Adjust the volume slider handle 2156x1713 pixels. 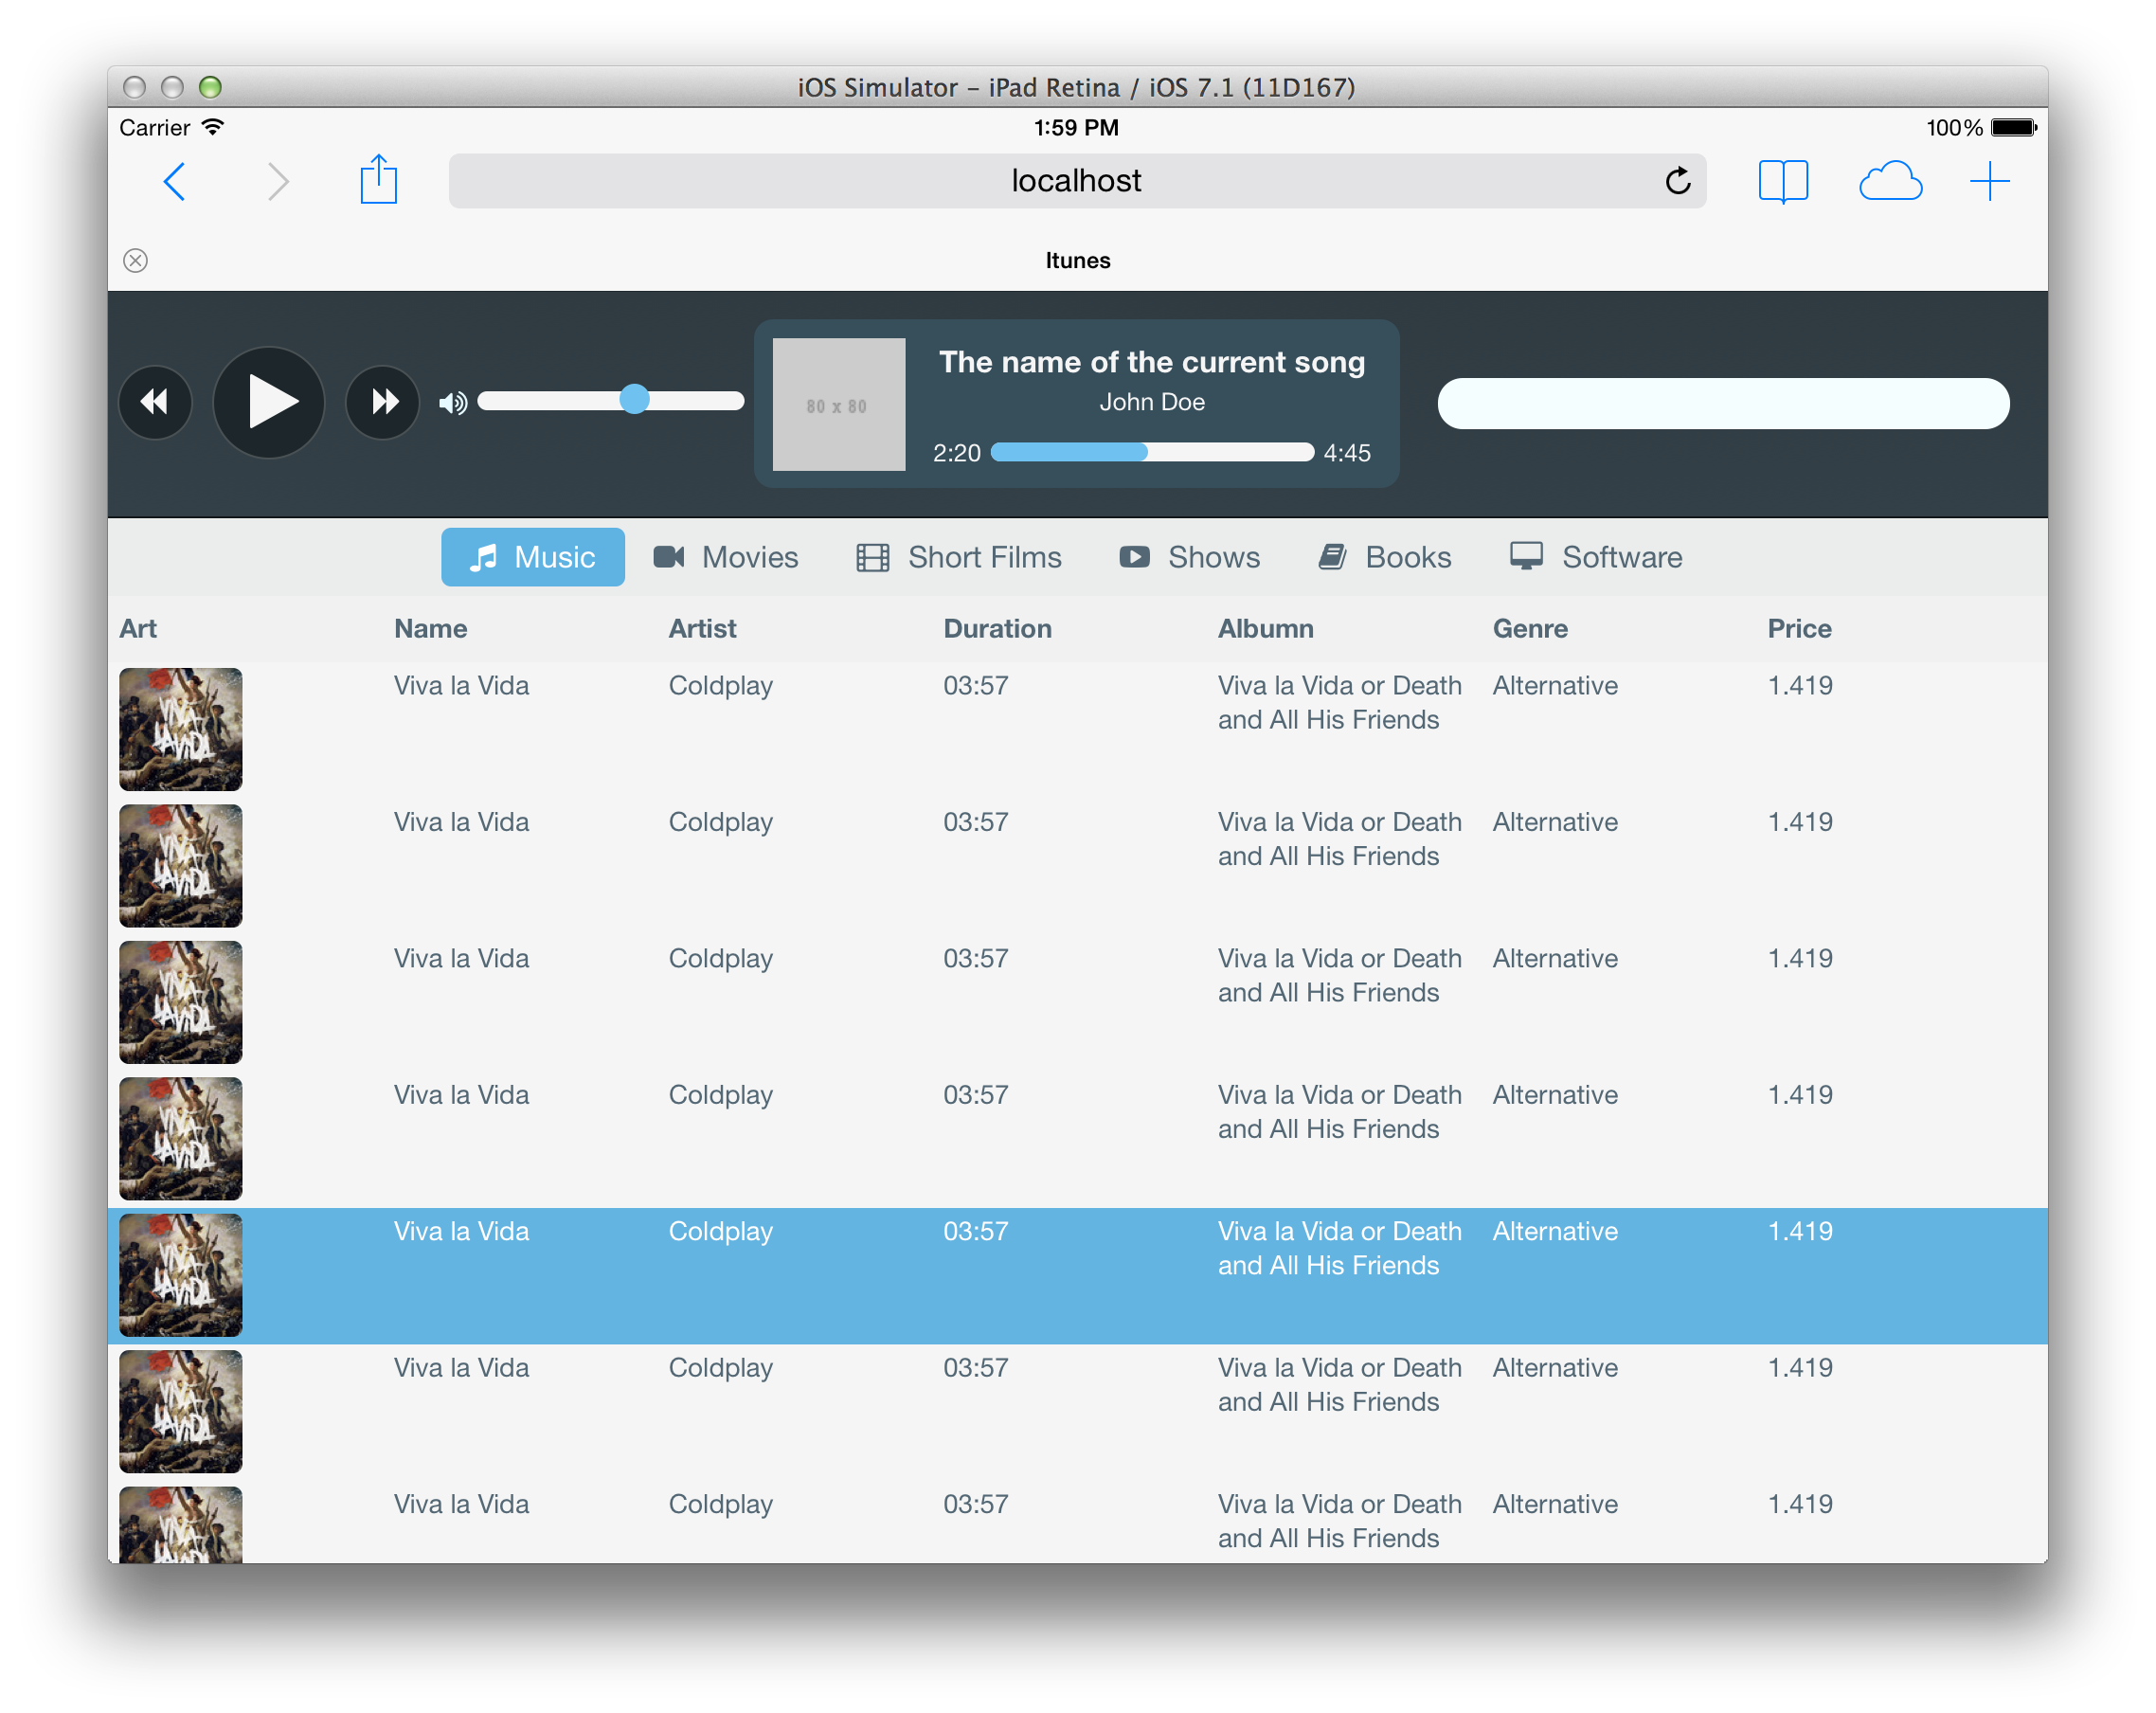[x=634, y=400]
